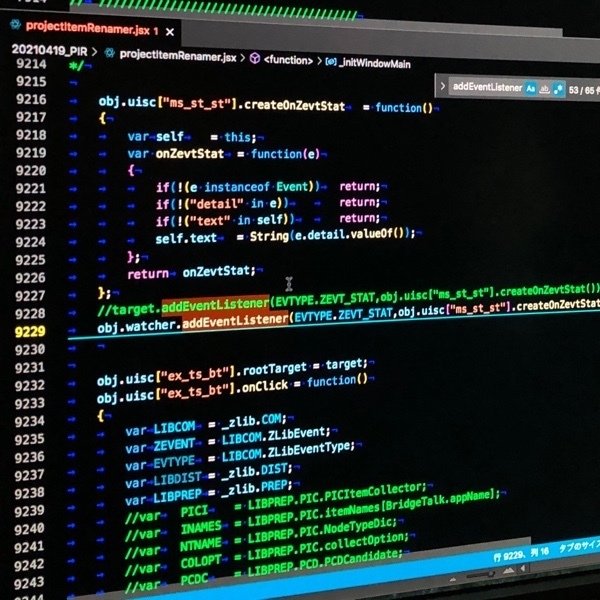
Task: Click 'var self' on line 9218
Action: [x=156, y=136]
